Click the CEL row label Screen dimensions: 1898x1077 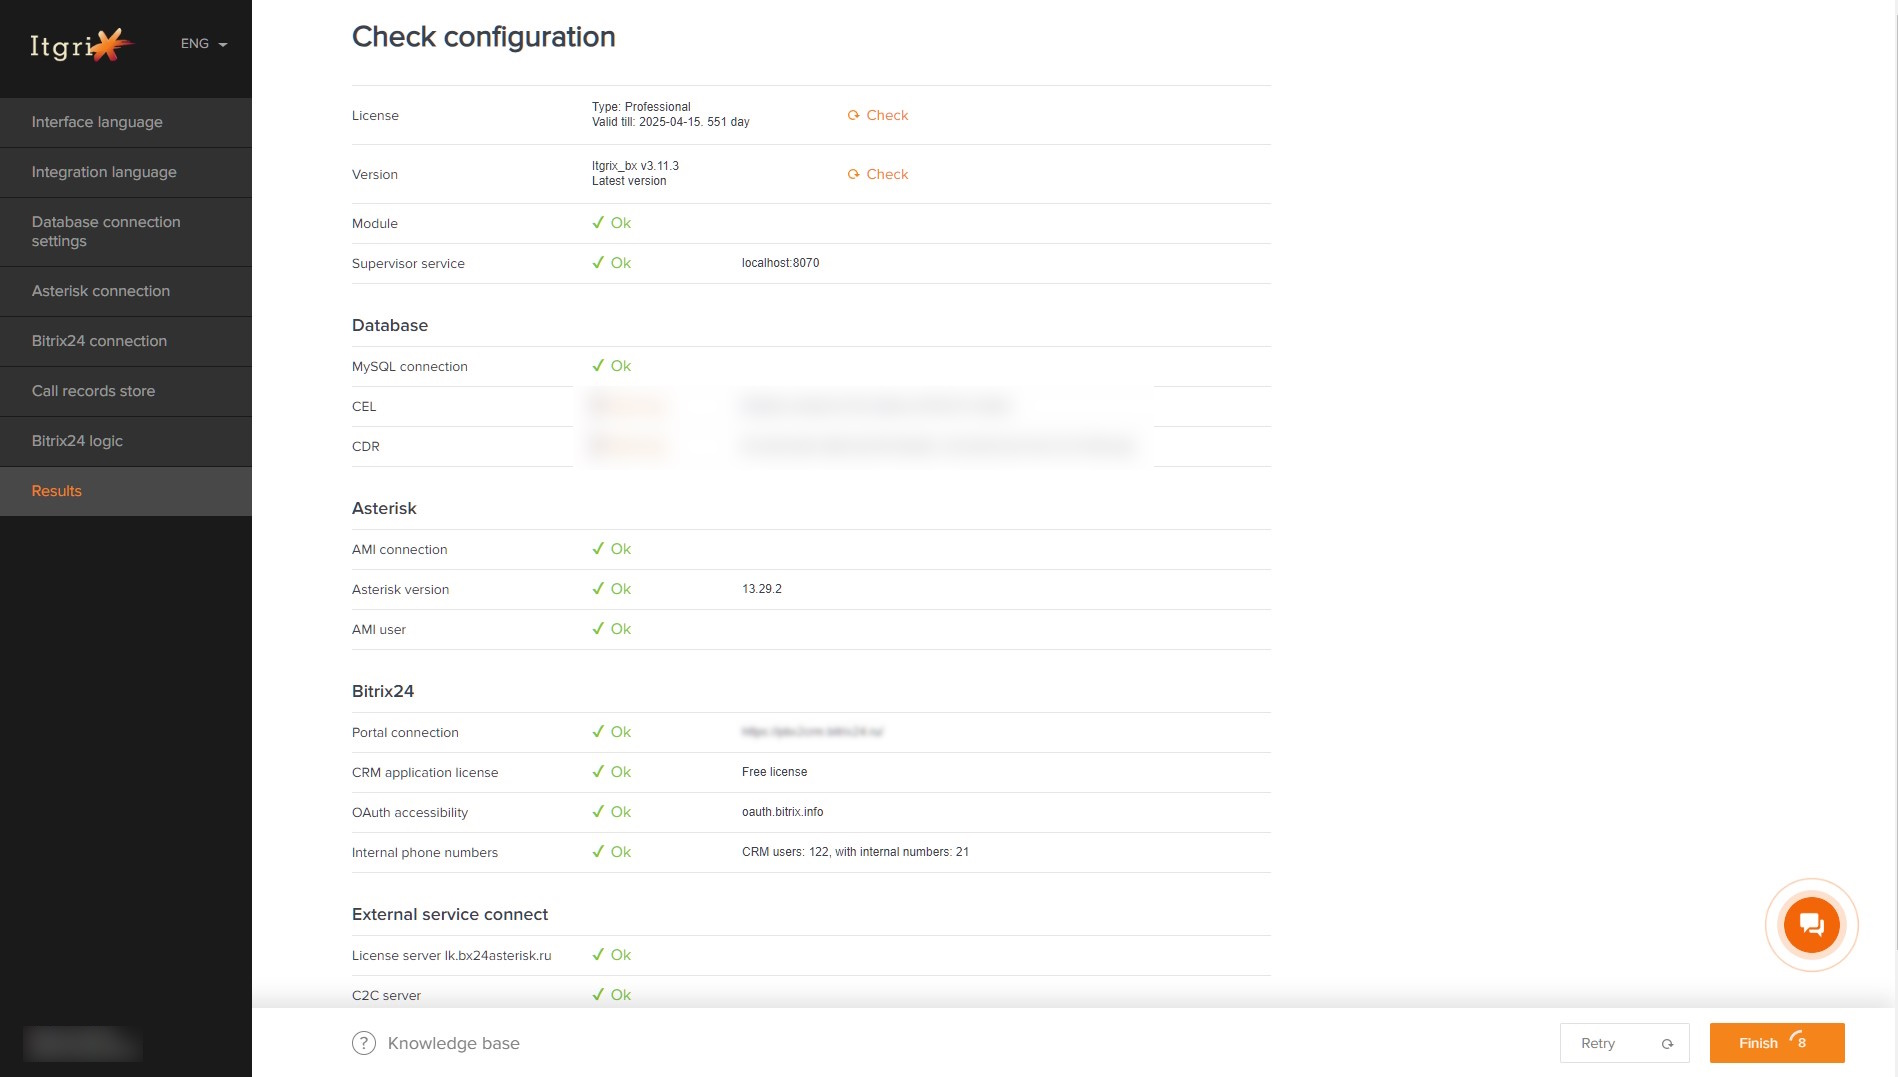coord(364,407)
